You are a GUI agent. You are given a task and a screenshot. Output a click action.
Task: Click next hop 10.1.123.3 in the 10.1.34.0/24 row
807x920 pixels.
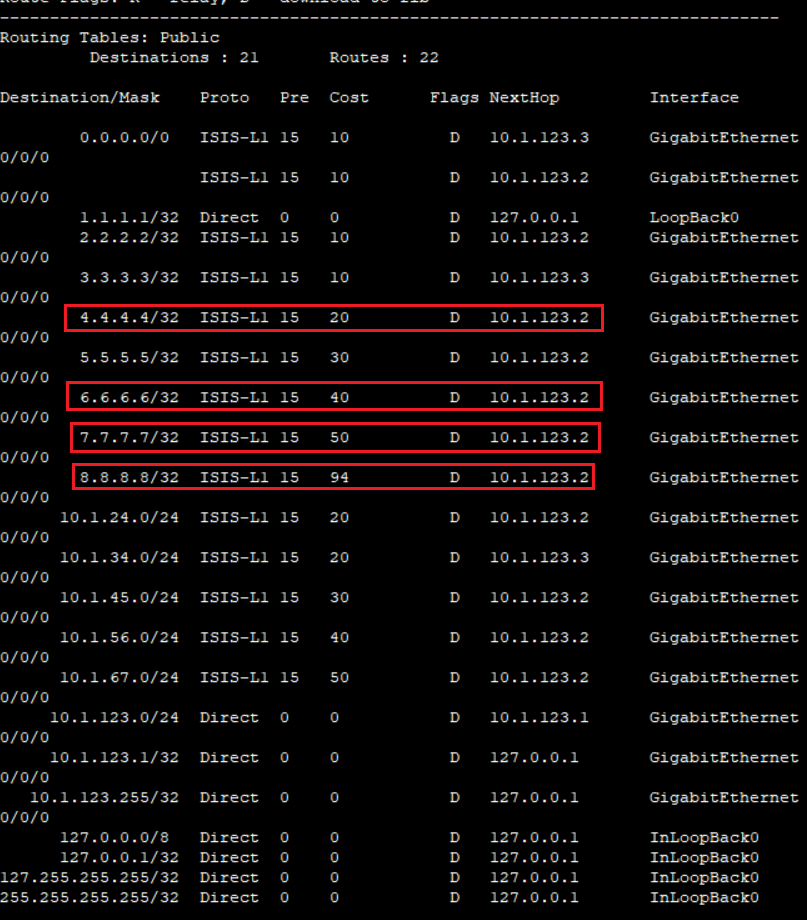[x=539, y=557]
